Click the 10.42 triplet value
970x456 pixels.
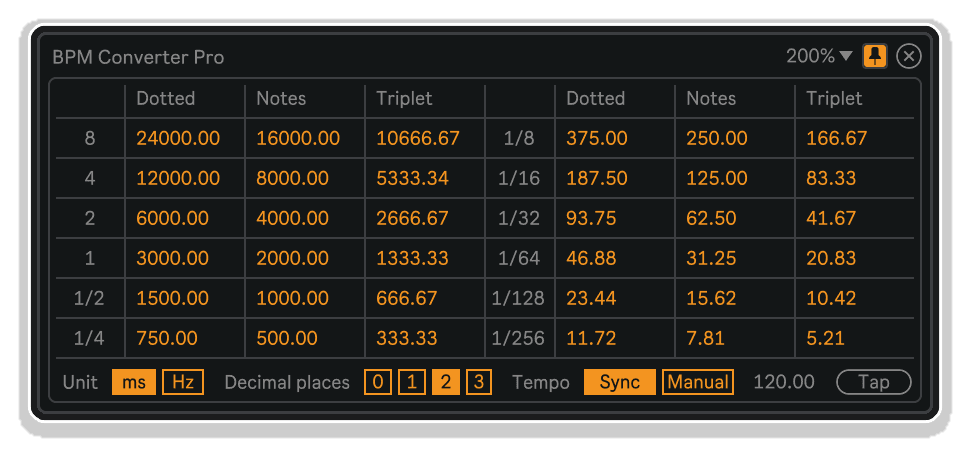click(x=831, y=298)
